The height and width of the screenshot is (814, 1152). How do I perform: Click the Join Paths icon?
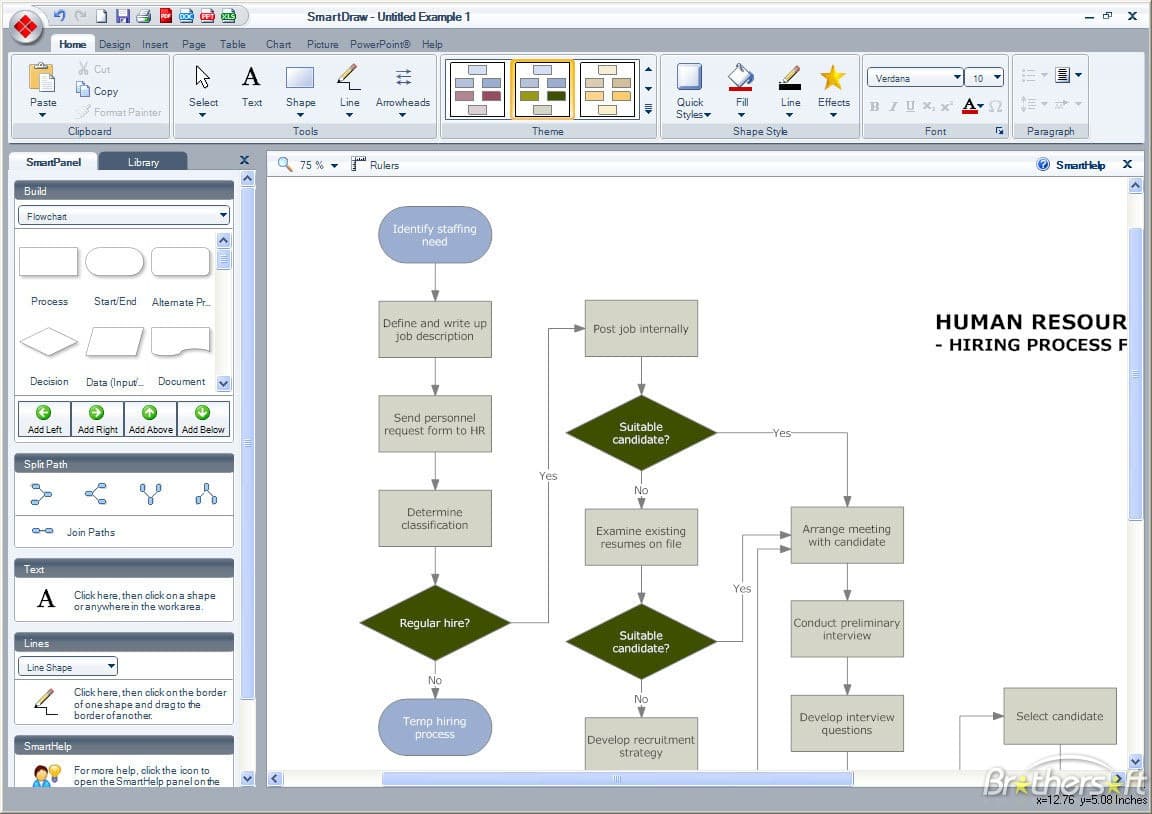point(43,530)
